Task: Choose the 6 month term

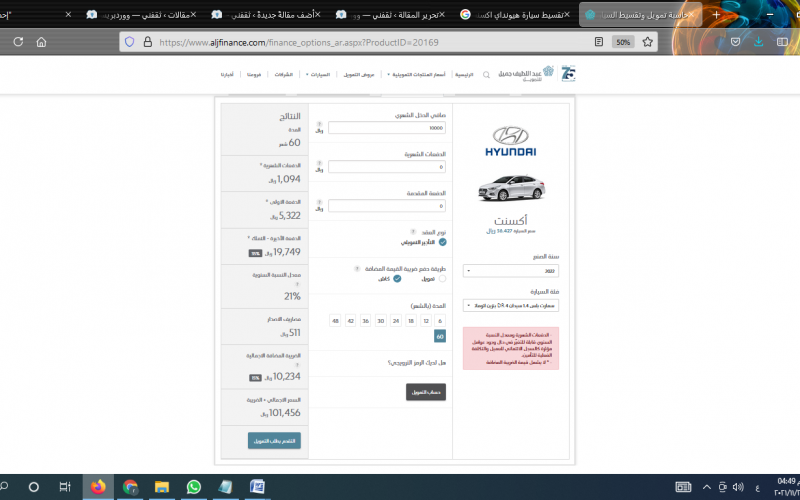Action: (x=440, y=321)
